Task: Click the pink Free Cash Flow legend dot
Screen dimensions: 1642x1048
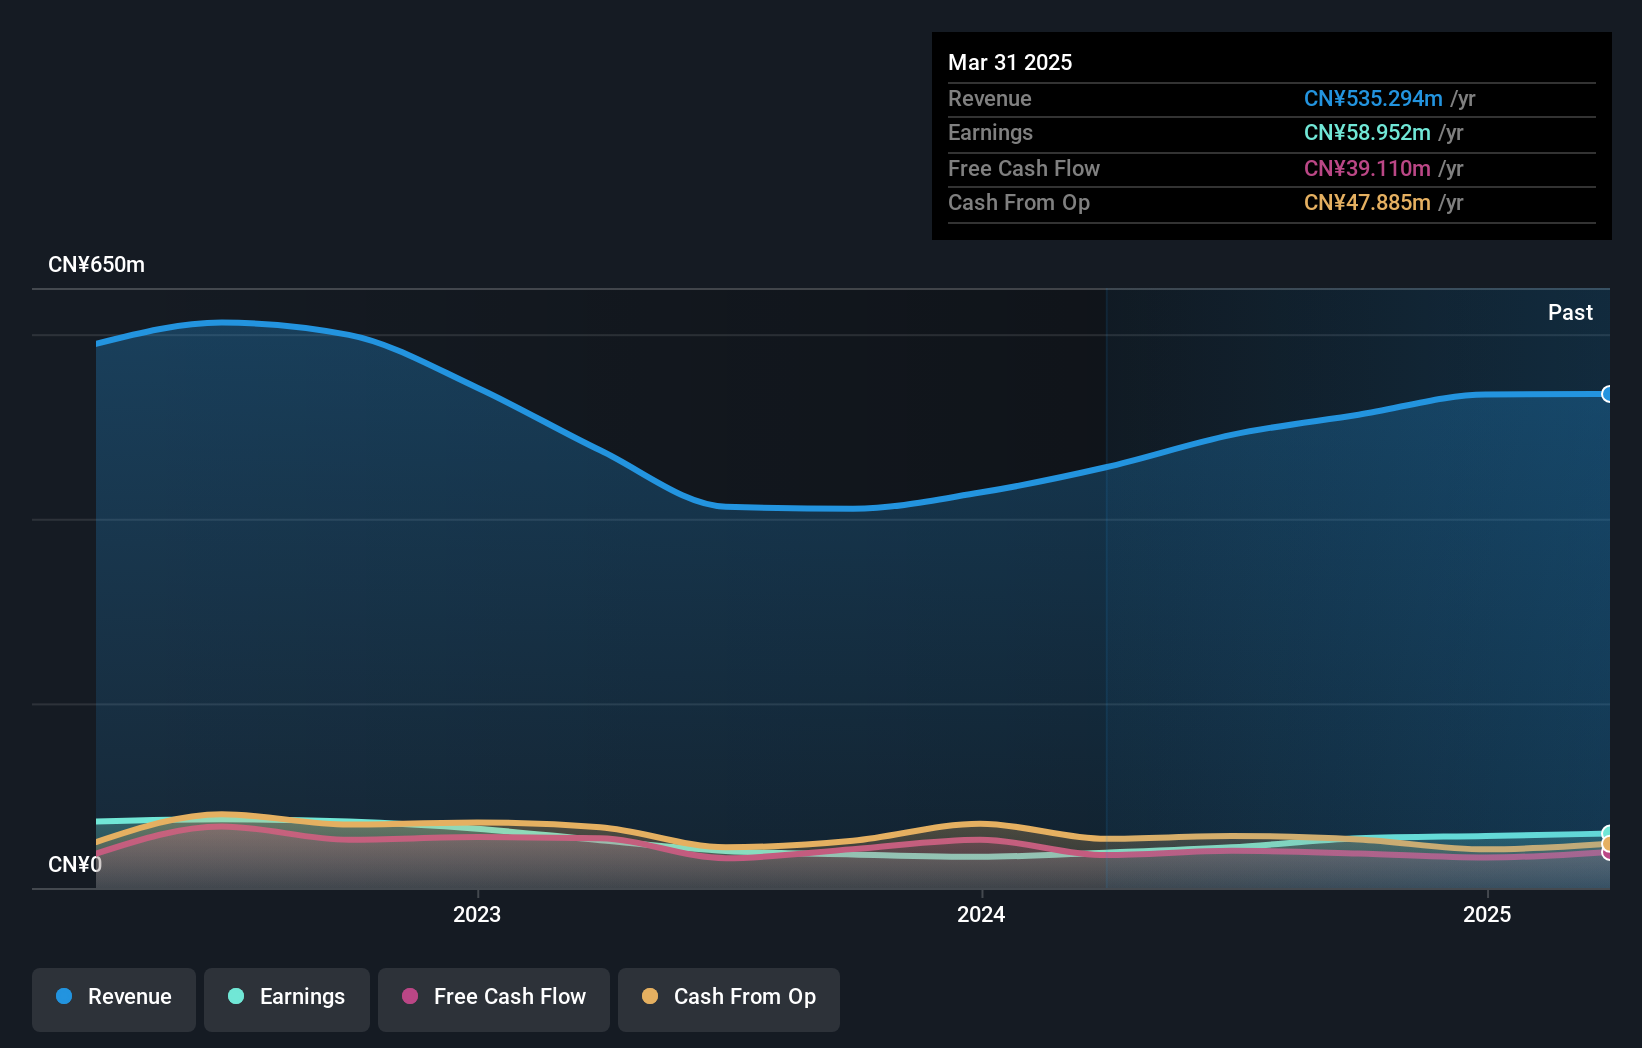Action: [410, 996]
